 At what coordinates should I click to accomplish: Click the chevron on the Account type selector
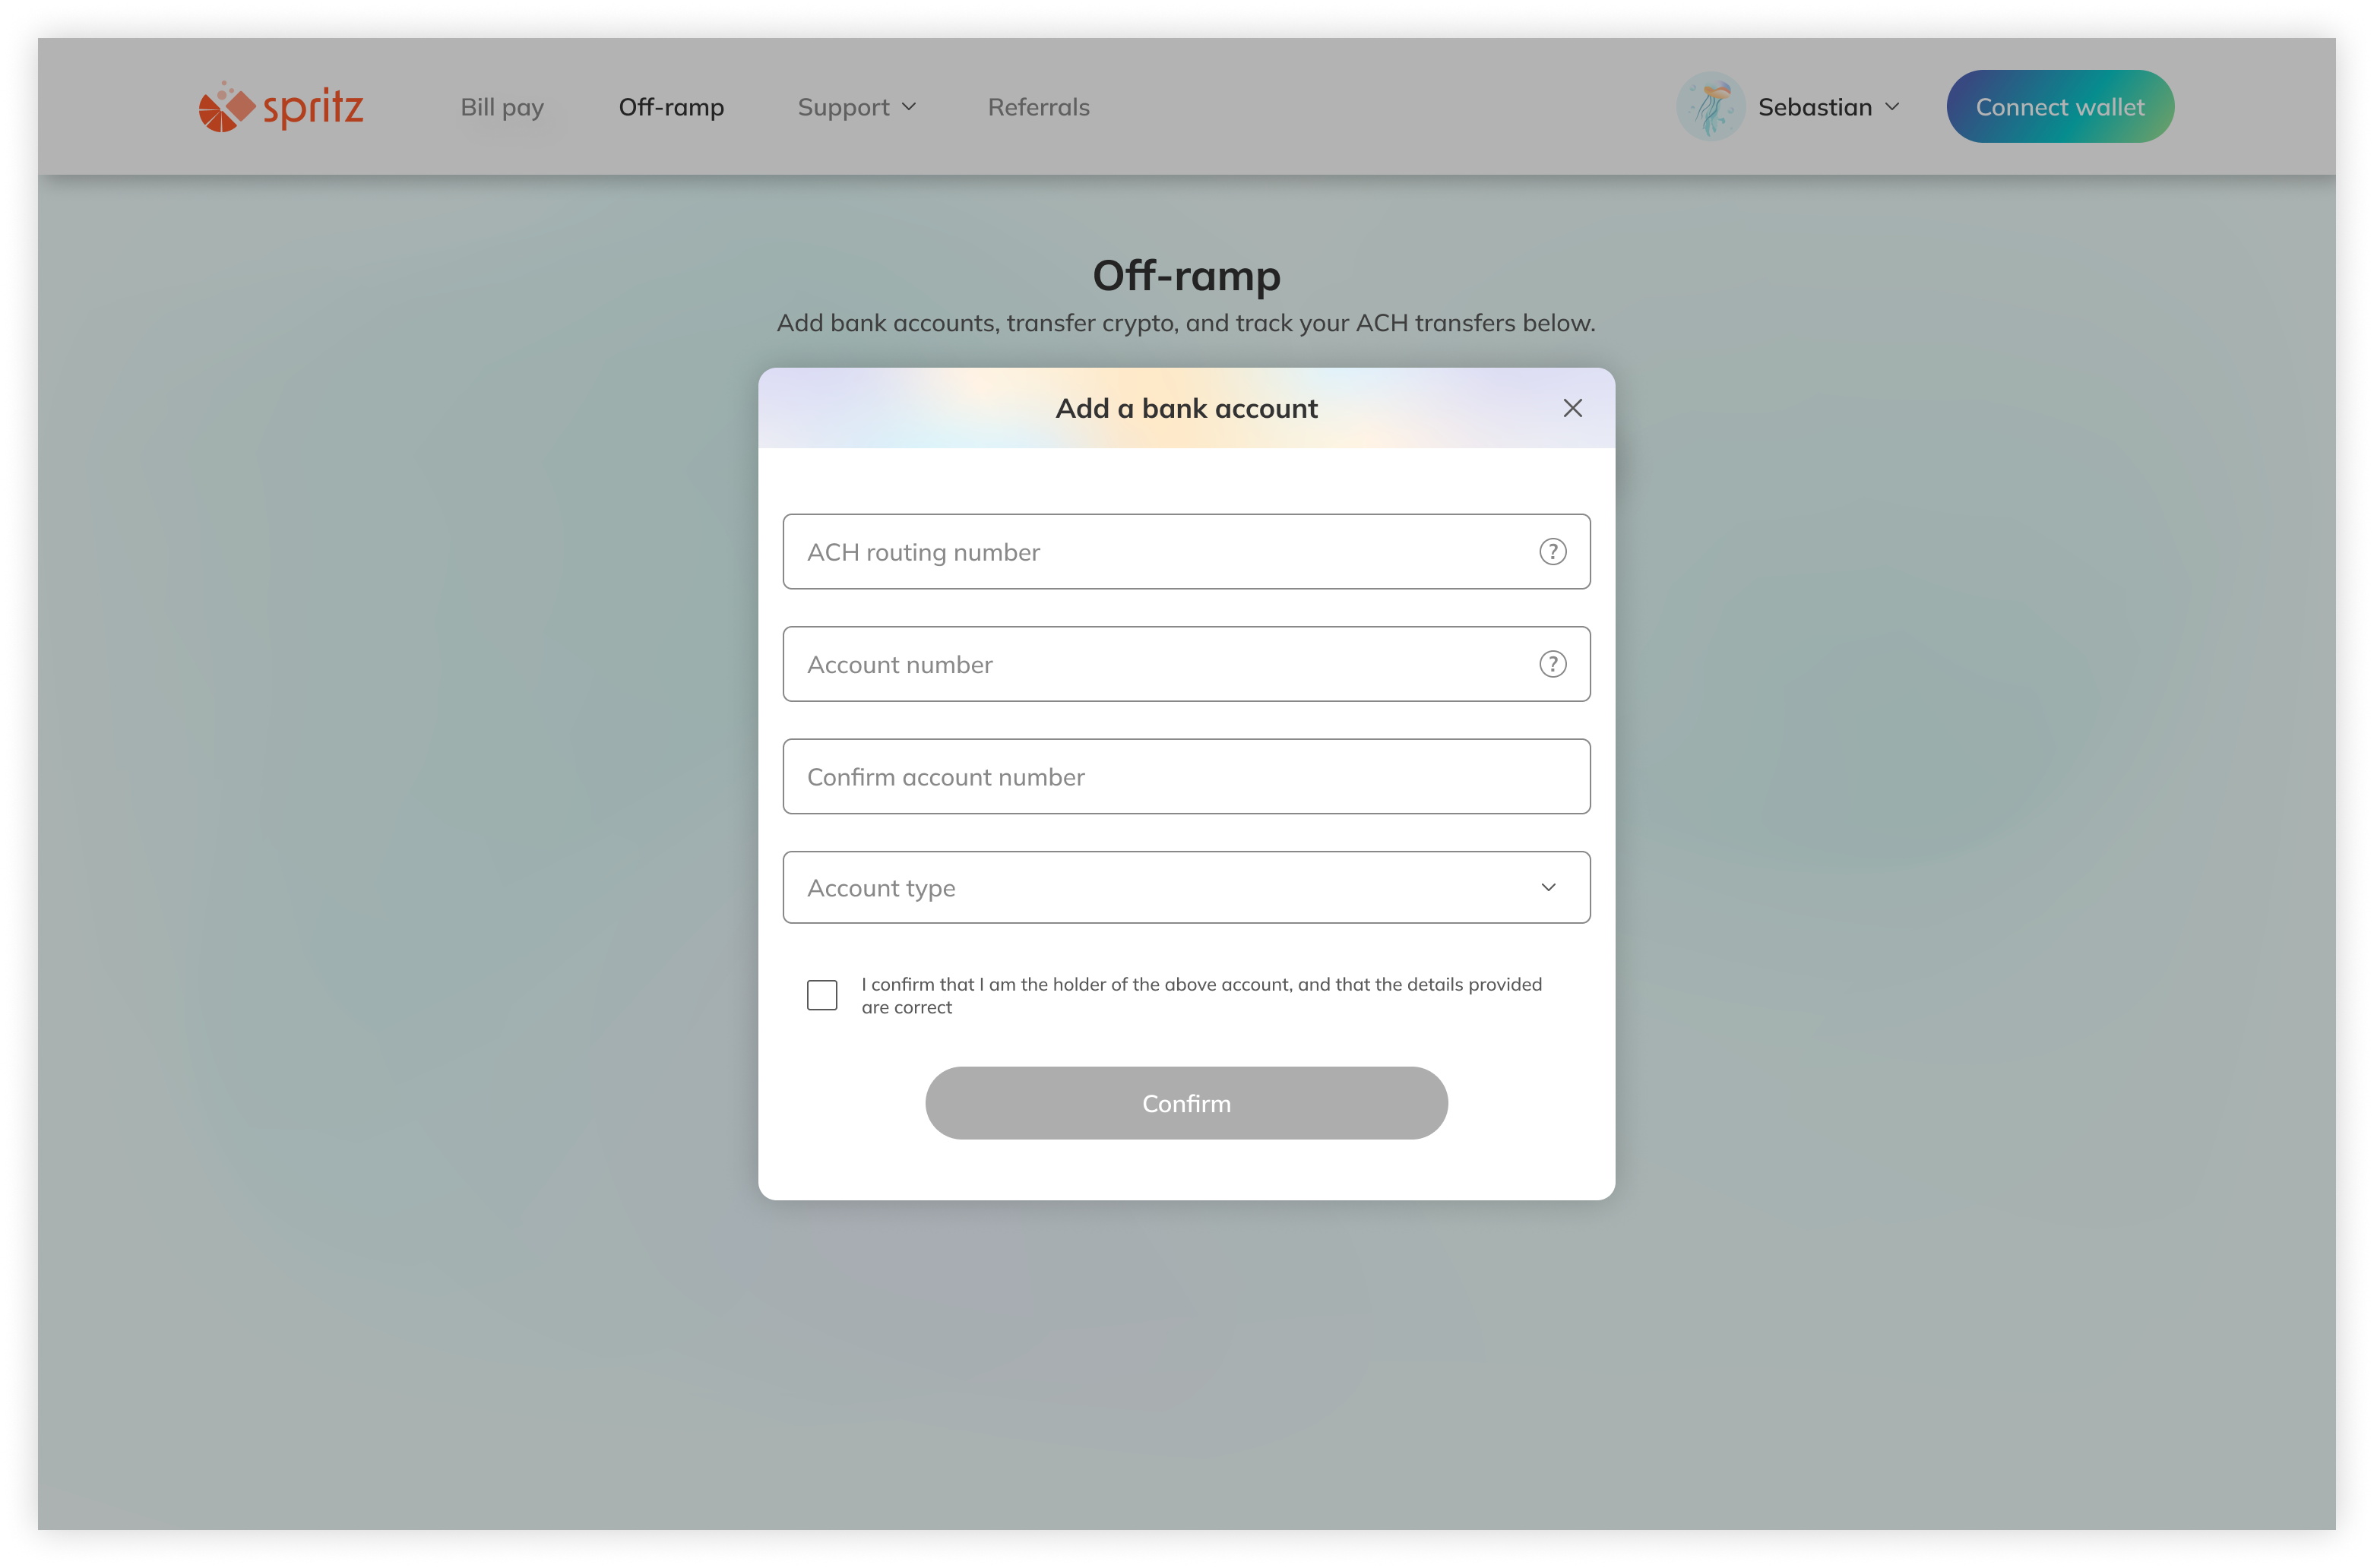tap(1549, 887)
